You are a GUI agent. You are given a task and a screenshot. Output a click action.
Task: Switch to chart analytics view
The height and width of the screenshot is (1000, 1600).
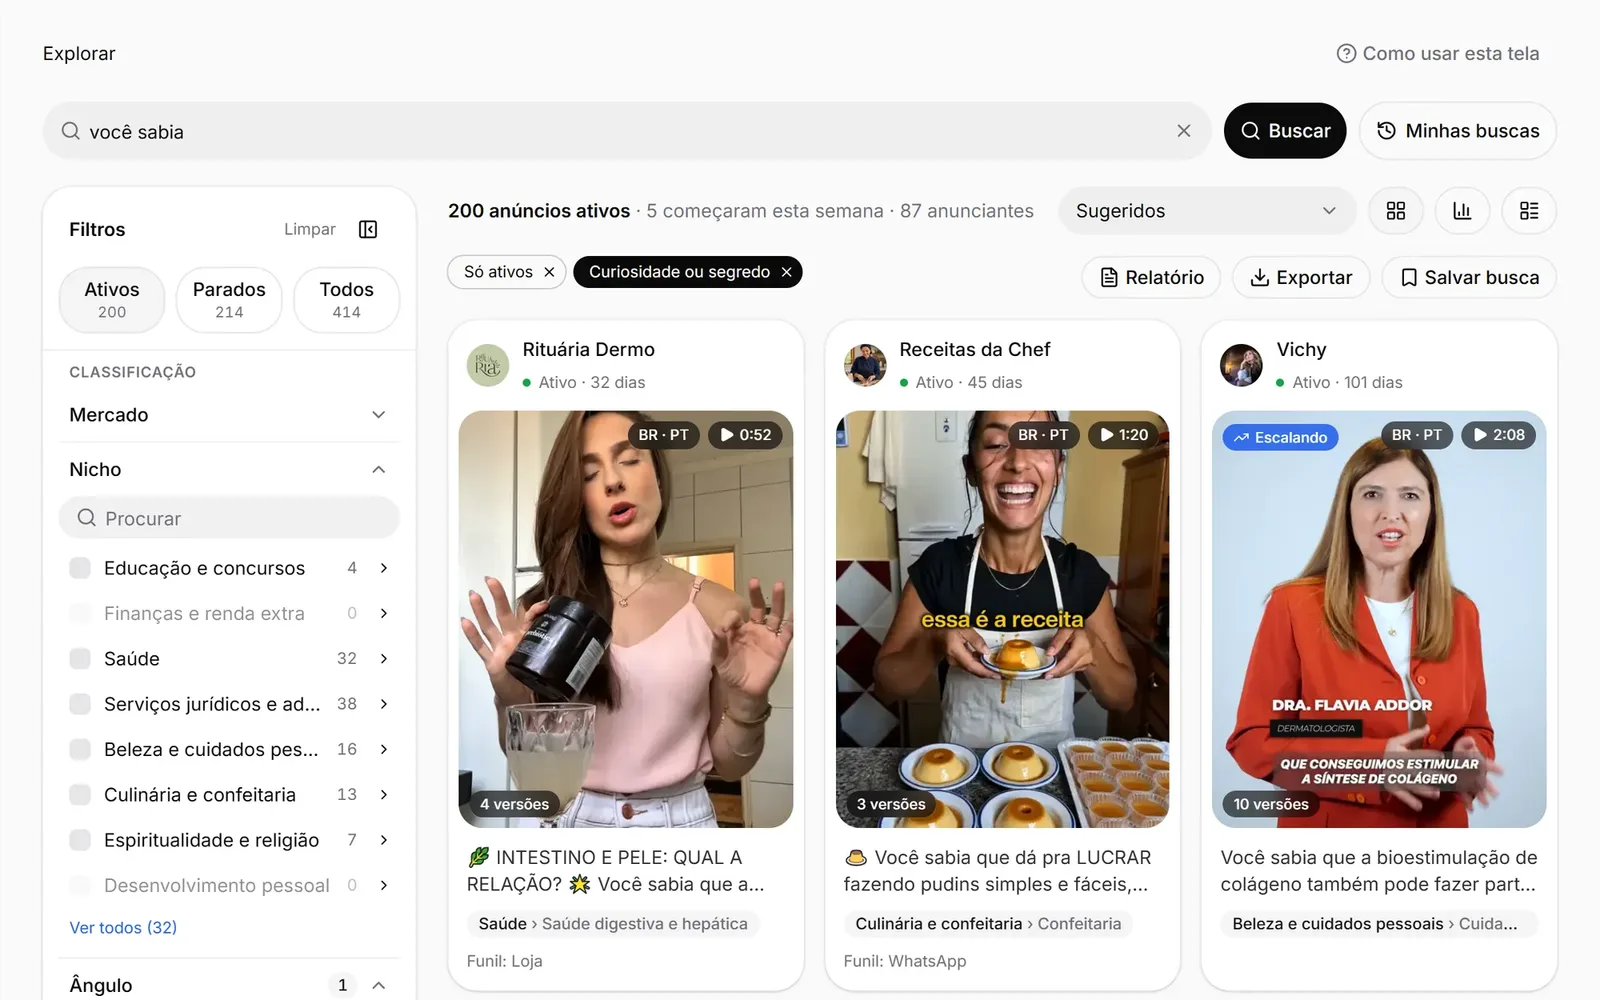[x=1462, y=211]
